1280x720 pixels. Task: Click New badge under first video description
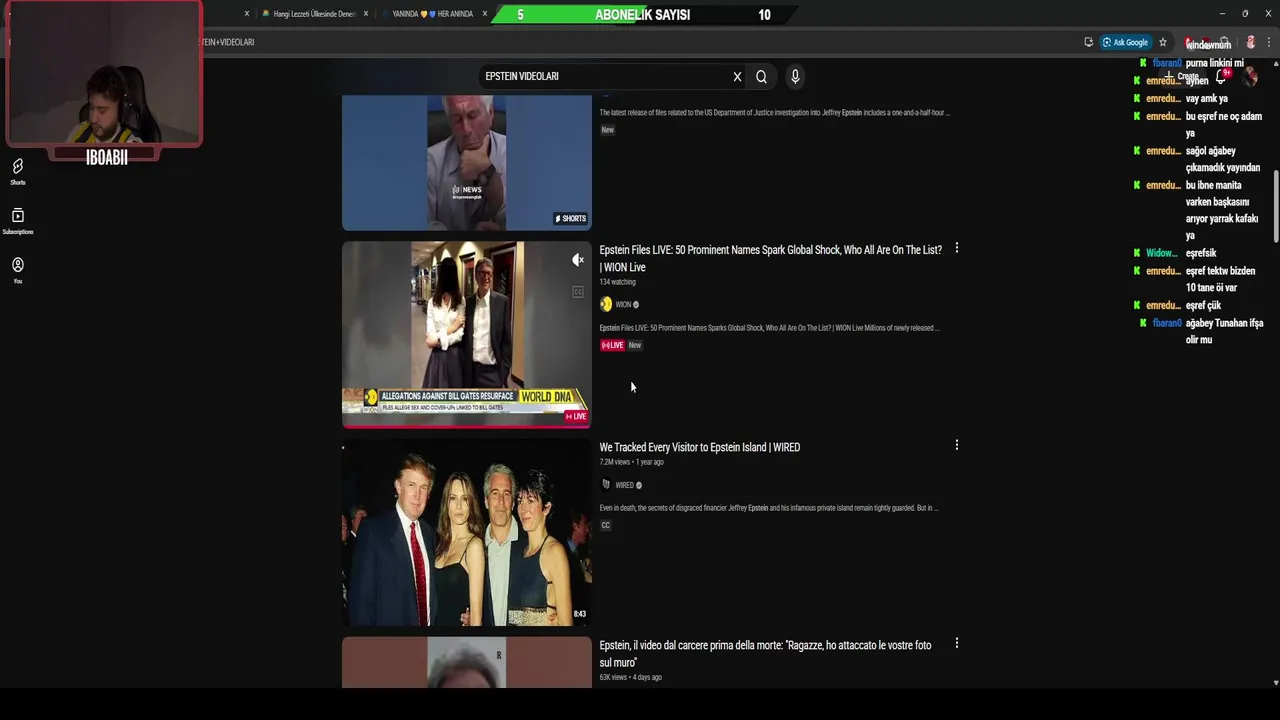[607, 130]
